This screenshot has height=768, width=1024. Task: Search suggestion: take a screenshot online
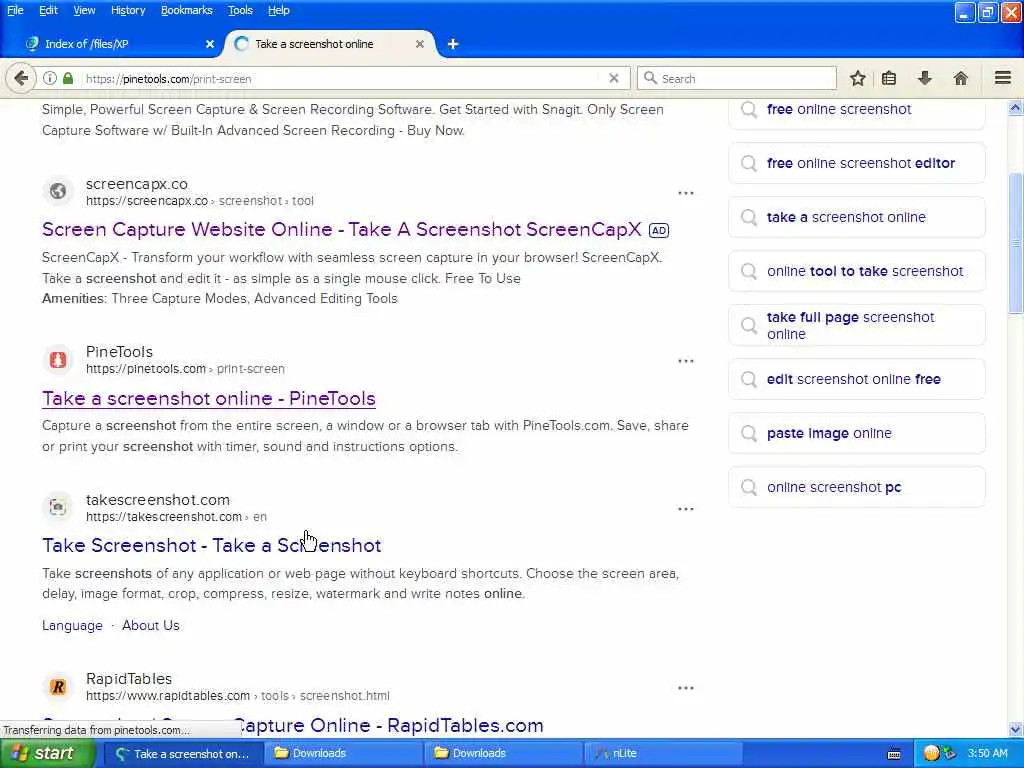click(857, 217)
